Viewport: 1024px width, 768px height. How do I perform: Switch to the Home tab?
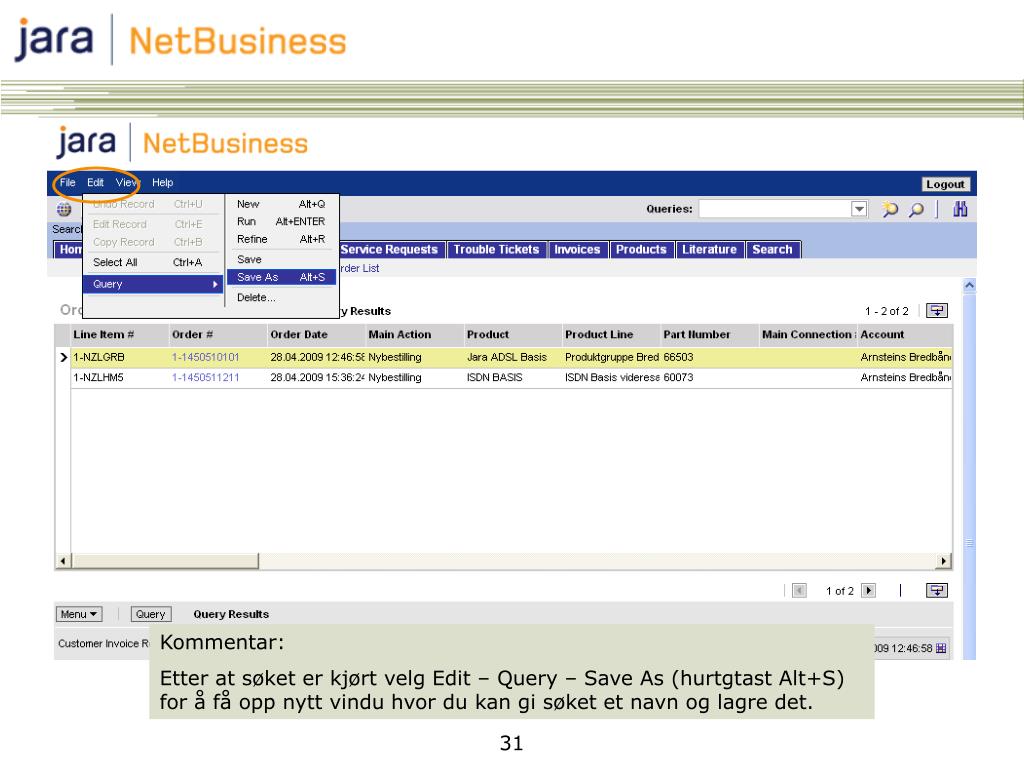click(x=69, y=249)
